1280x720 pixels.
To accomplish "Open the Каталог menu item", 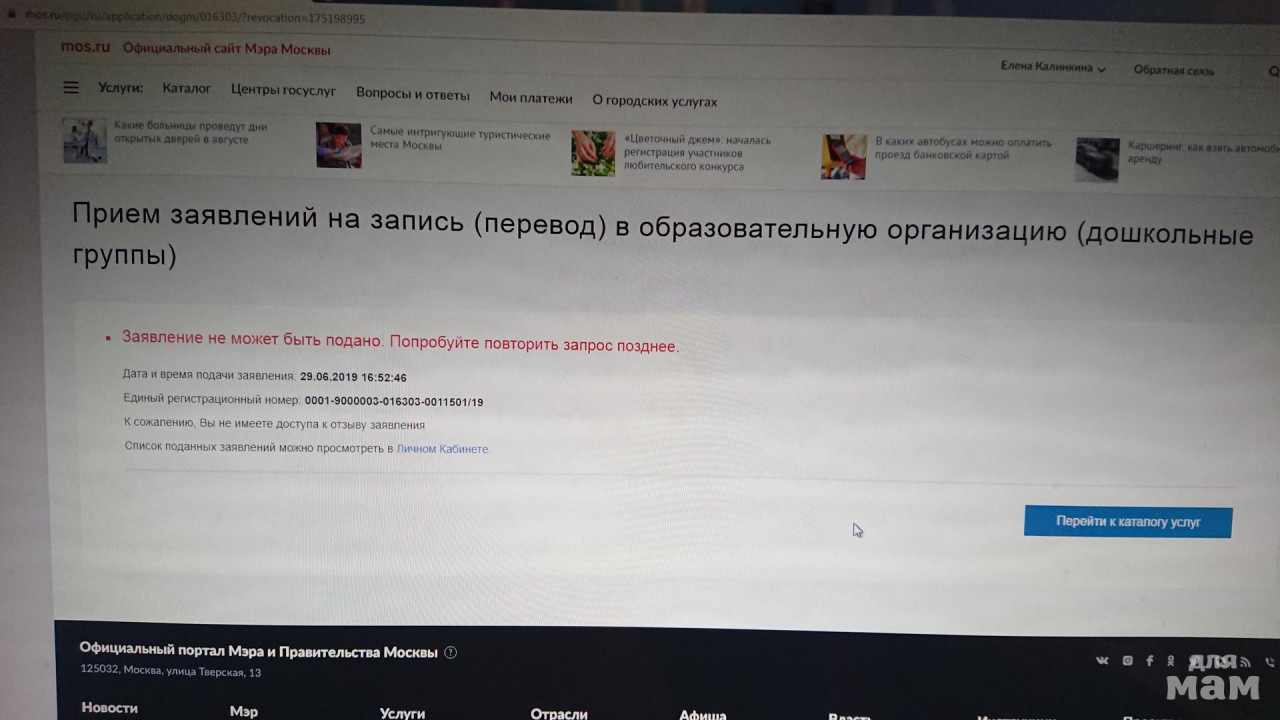I will (186, 89).
